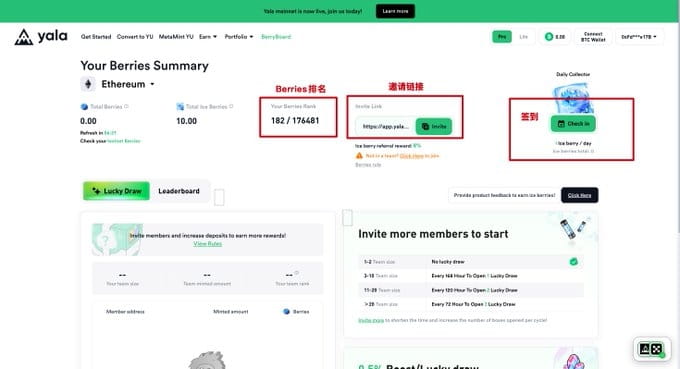This screenshot has height=369, width=680.
Task: Switch to Pro mode
Action: click(502, 37)
